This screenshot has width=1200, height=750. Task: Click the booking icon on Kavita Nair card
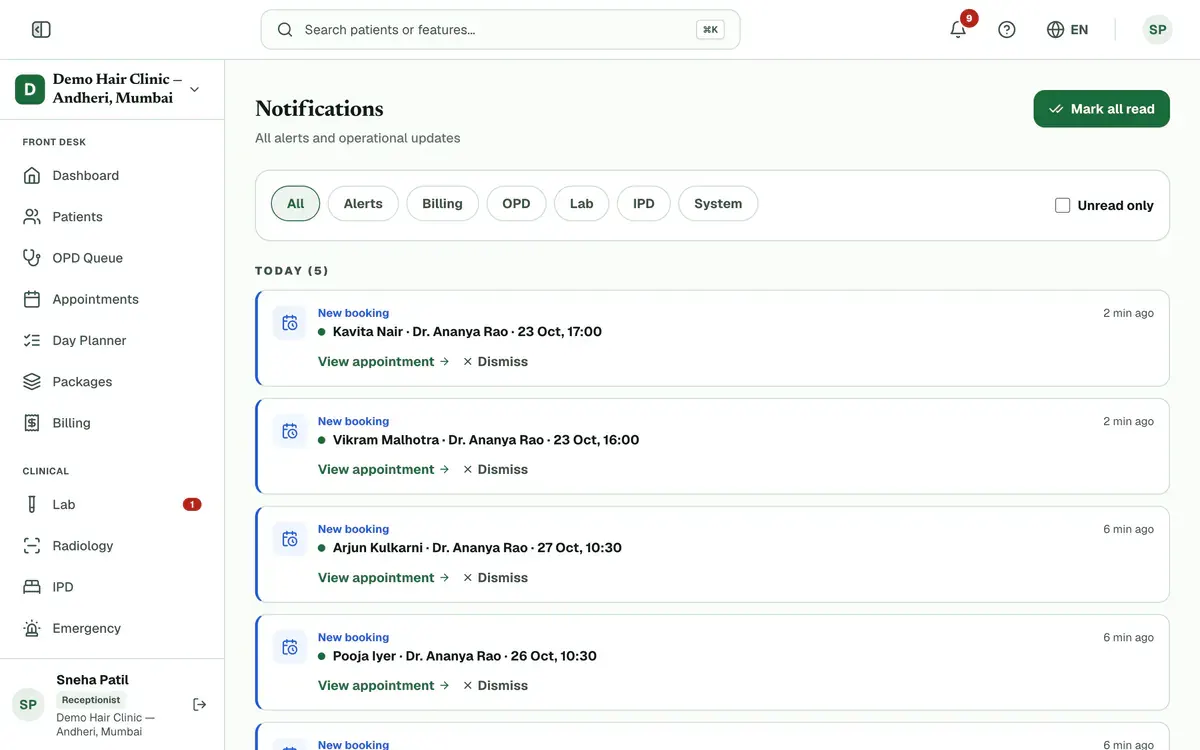pos(290,323)
